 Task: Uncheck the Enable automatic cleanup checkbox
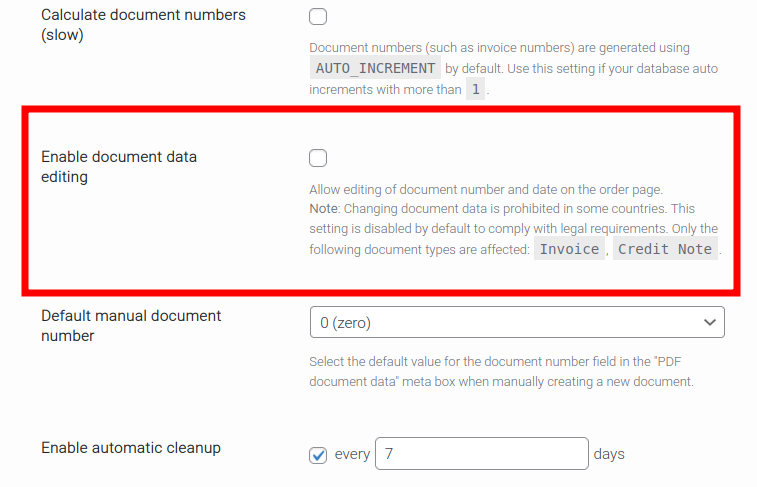318,455
